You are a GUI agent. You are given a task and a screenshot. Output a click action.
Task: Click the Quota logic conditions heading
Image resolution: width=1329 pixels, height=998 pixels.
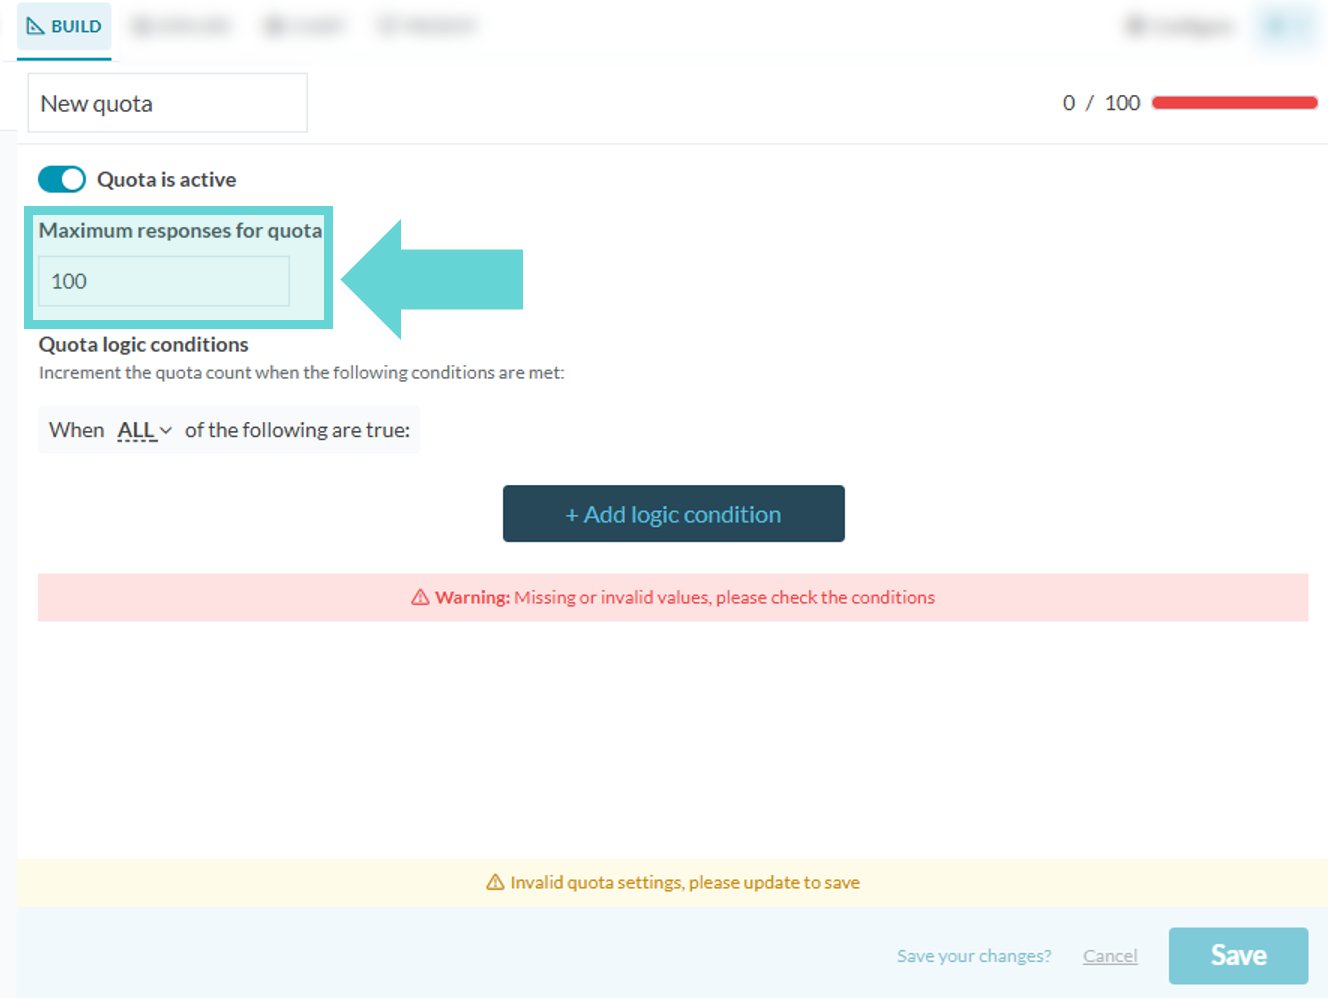(x=143, y=344)
